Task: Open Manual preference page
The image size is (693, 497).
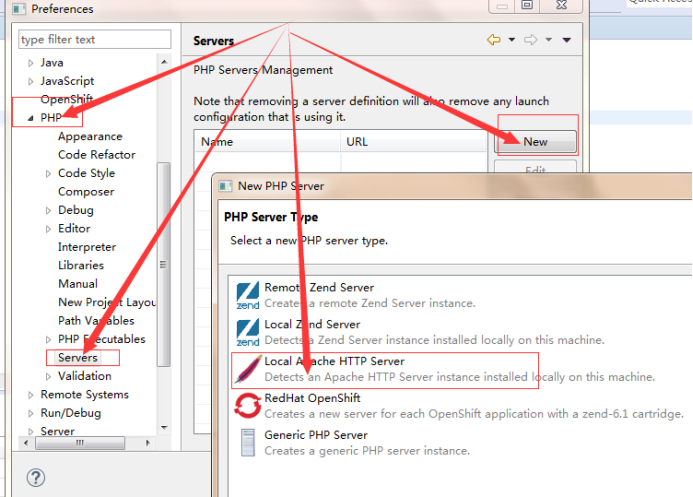Action: (78, 284)
